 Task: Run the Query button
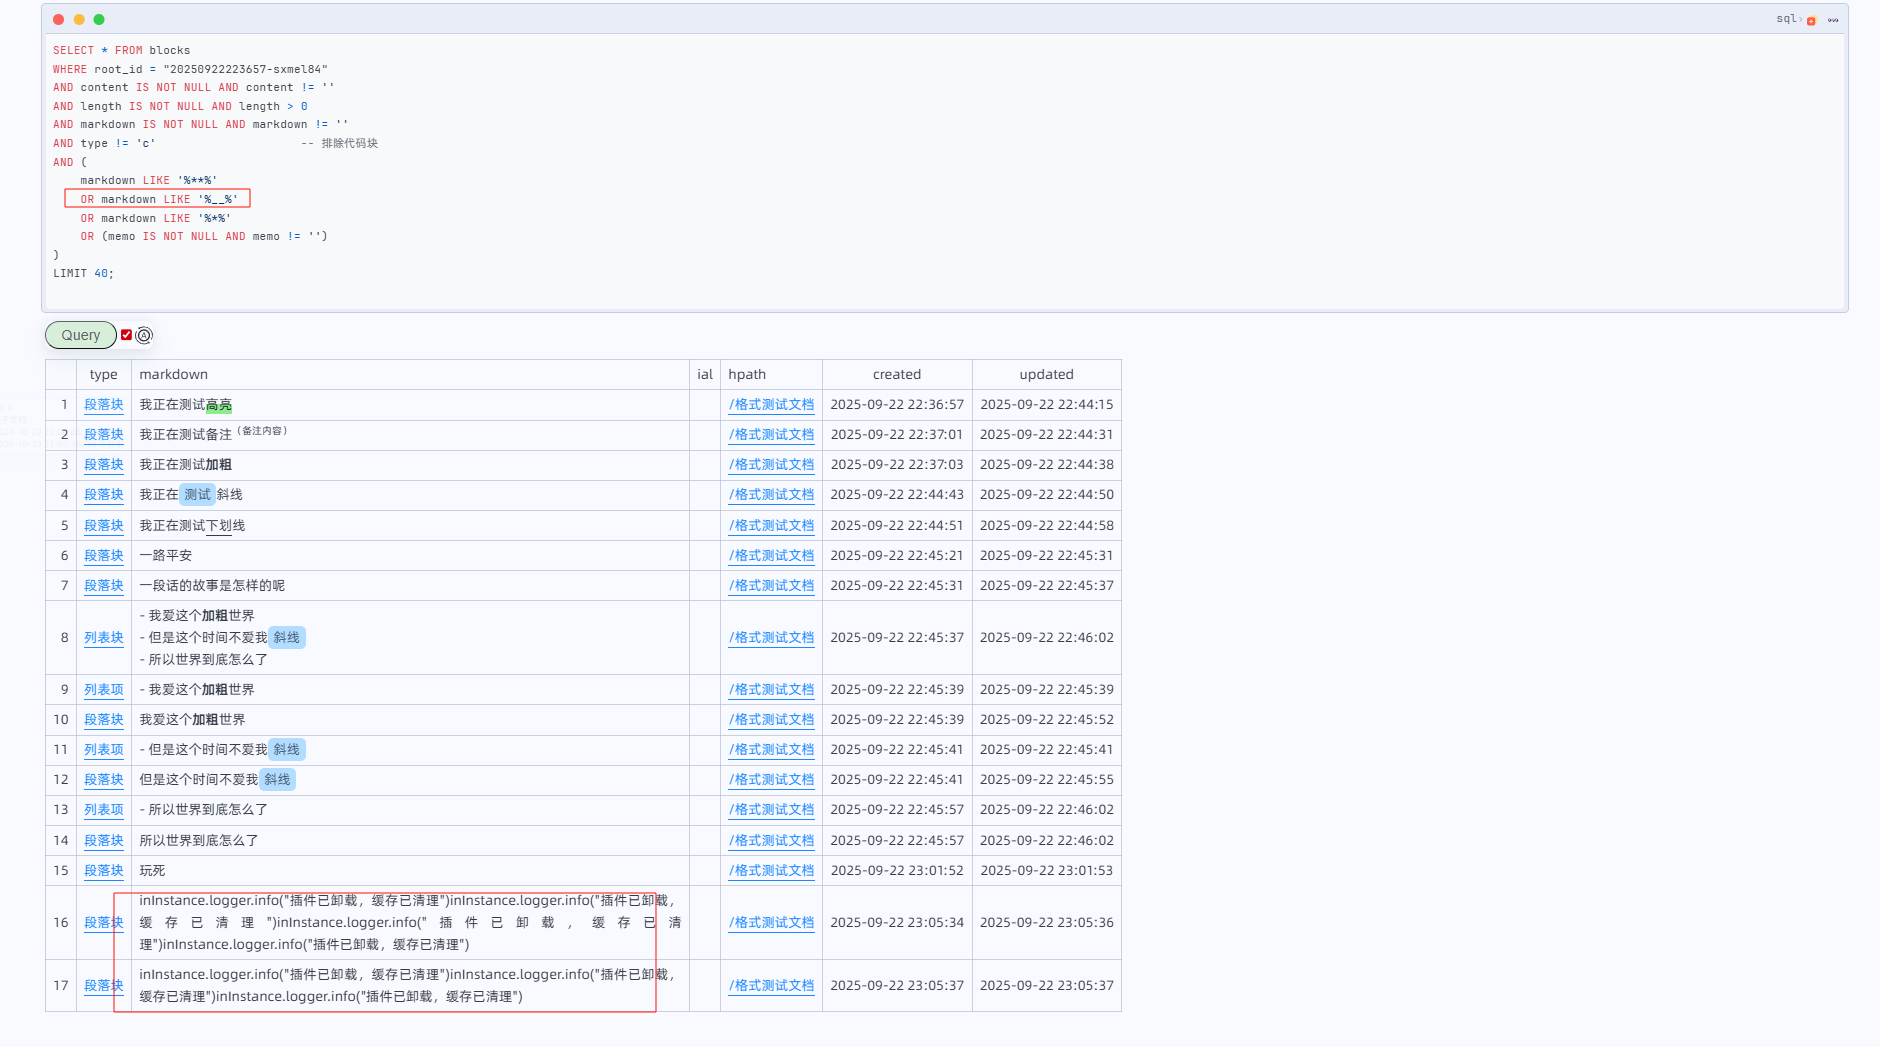pyautogui.click(x=81, y=335)
